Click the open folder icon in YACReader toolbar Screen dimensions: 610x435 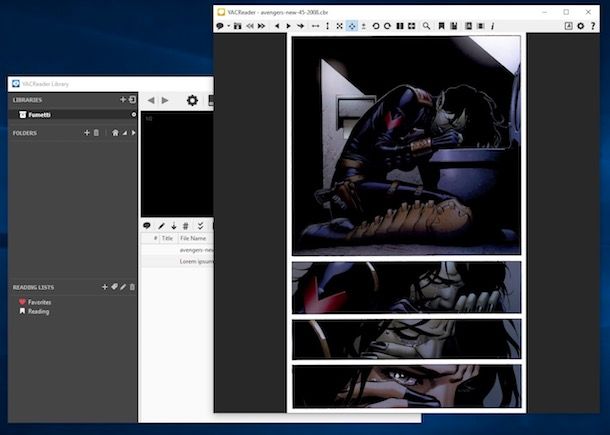[x=237, y=26]
